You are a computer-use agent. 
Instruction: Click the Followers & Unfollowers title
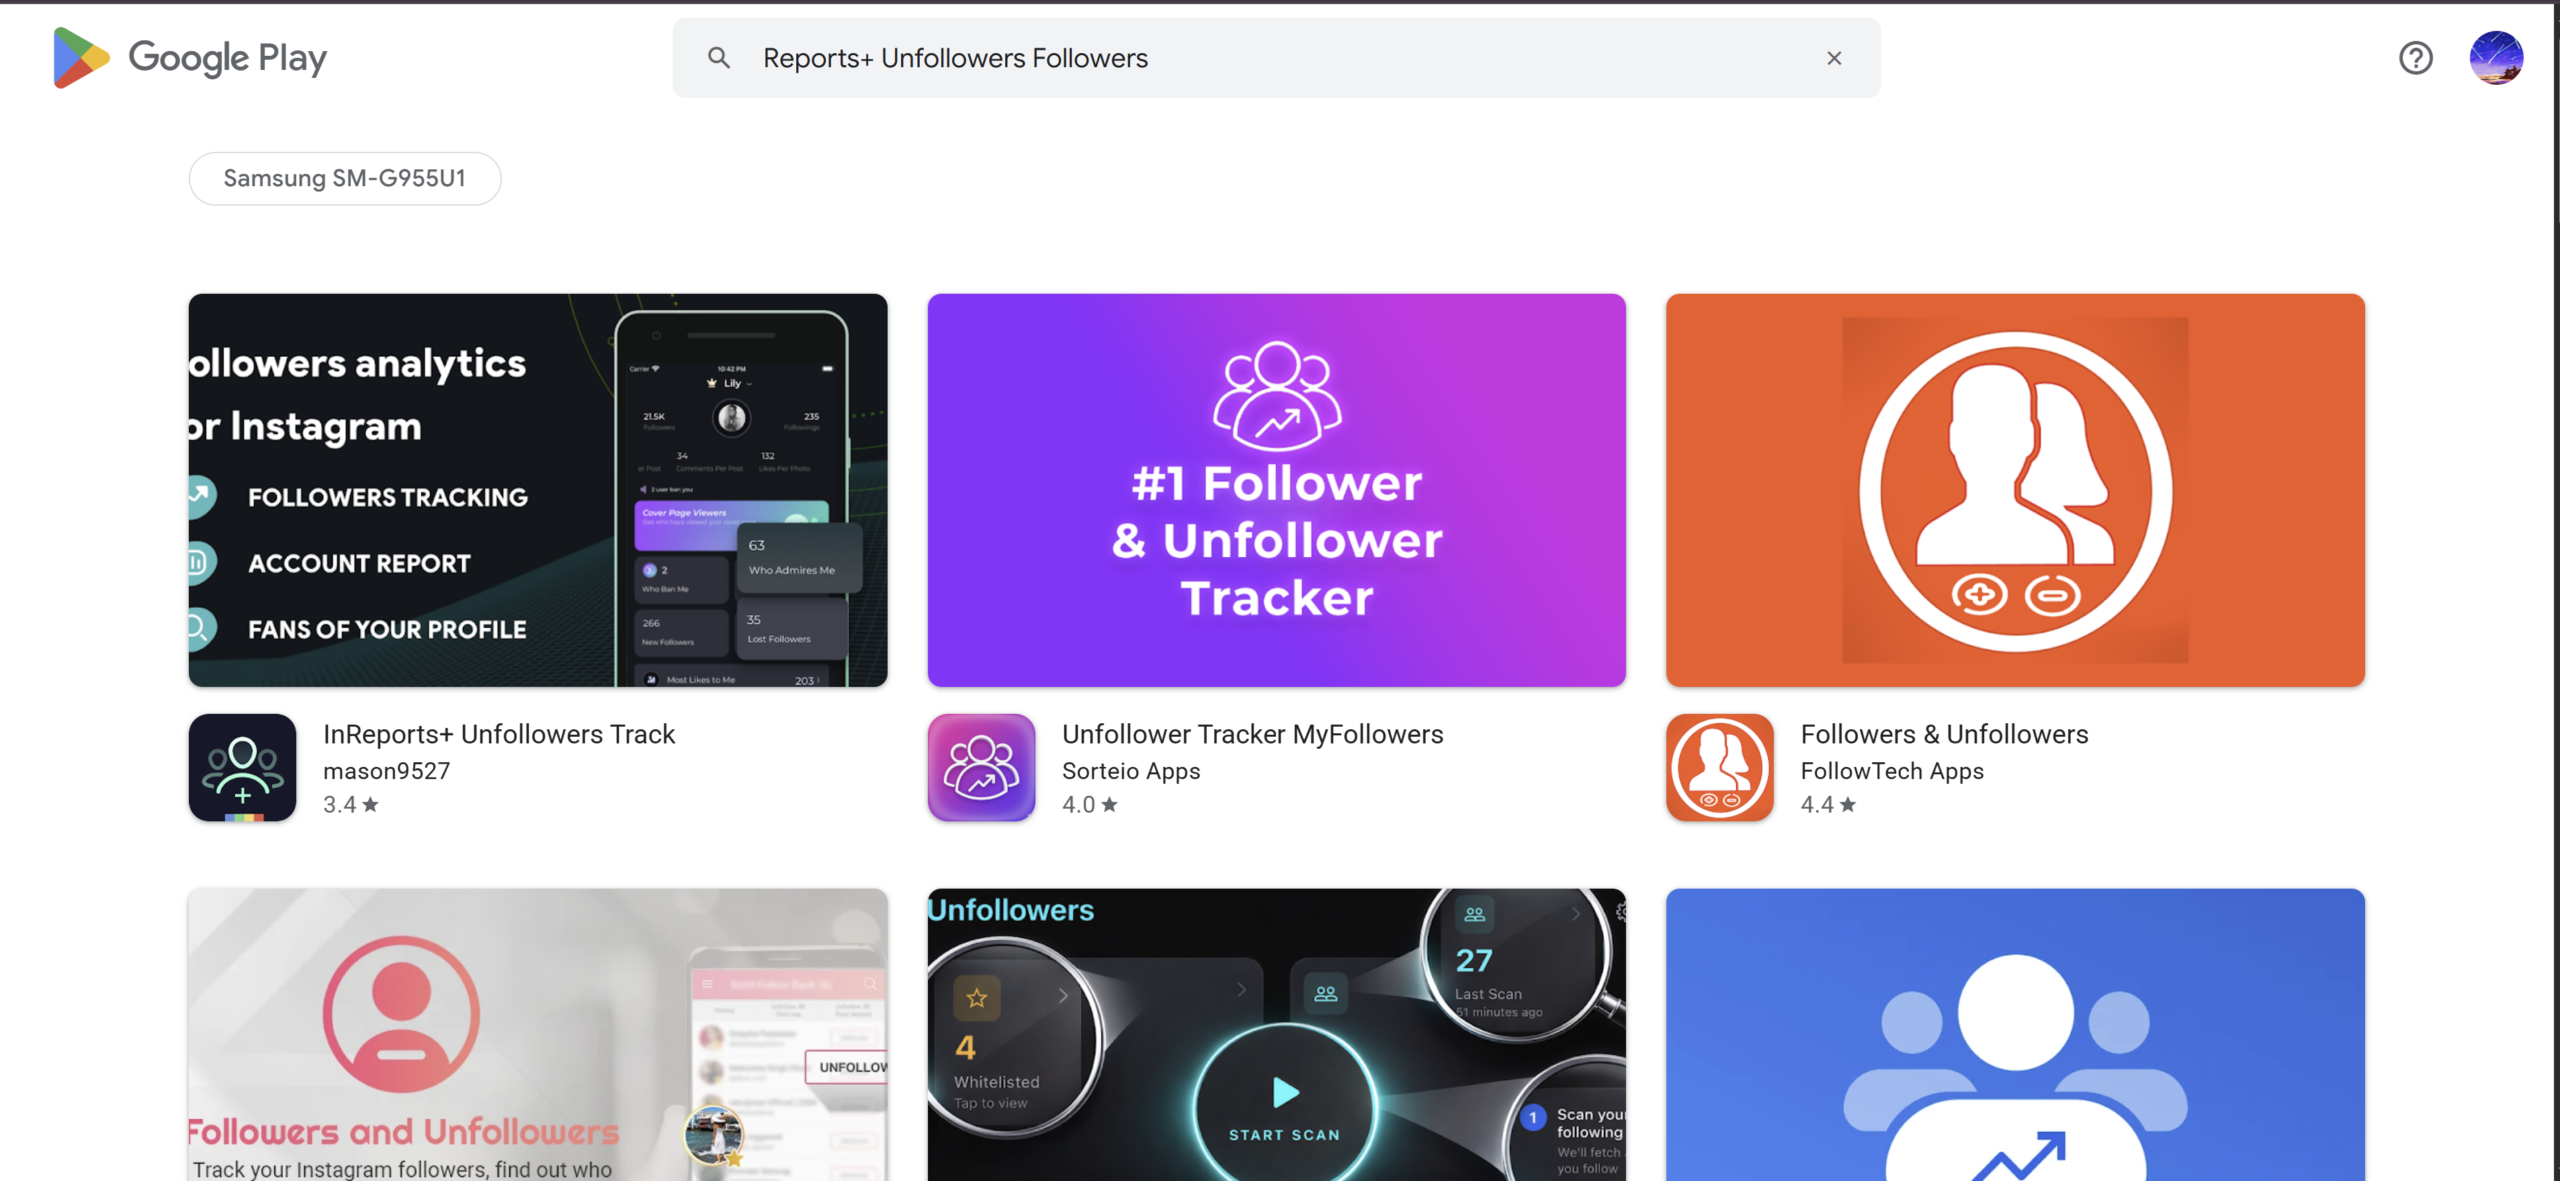click(1944, 734)
